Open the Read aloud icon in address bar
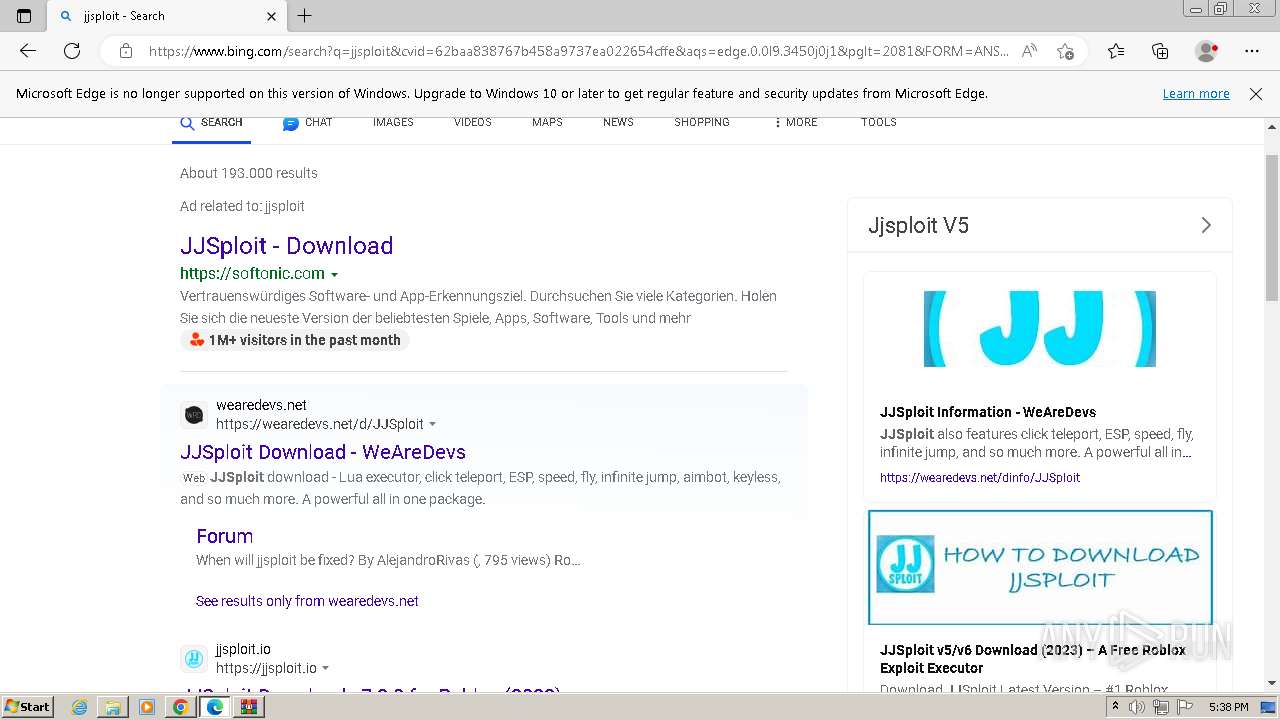Screen dimensions: 1280x720 pos(1029,51)
